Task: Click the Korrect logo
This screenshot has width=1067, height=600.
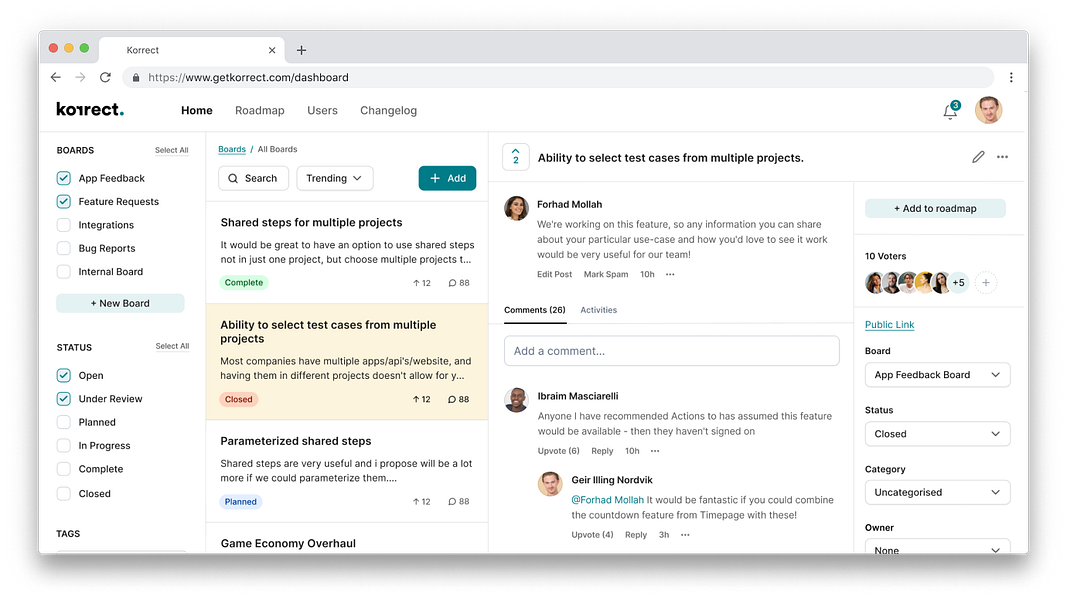Action: (x=90, y=110)
